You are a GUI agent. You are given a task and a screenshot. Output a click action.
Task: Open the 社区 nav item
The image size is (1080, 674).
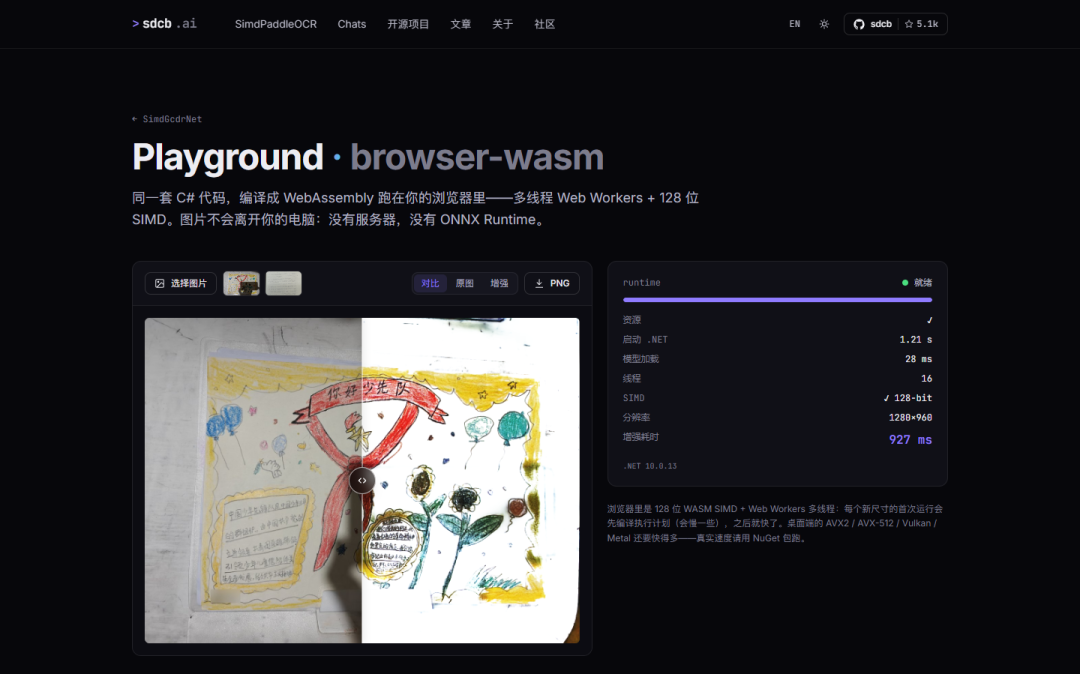[x=544, y=24]
